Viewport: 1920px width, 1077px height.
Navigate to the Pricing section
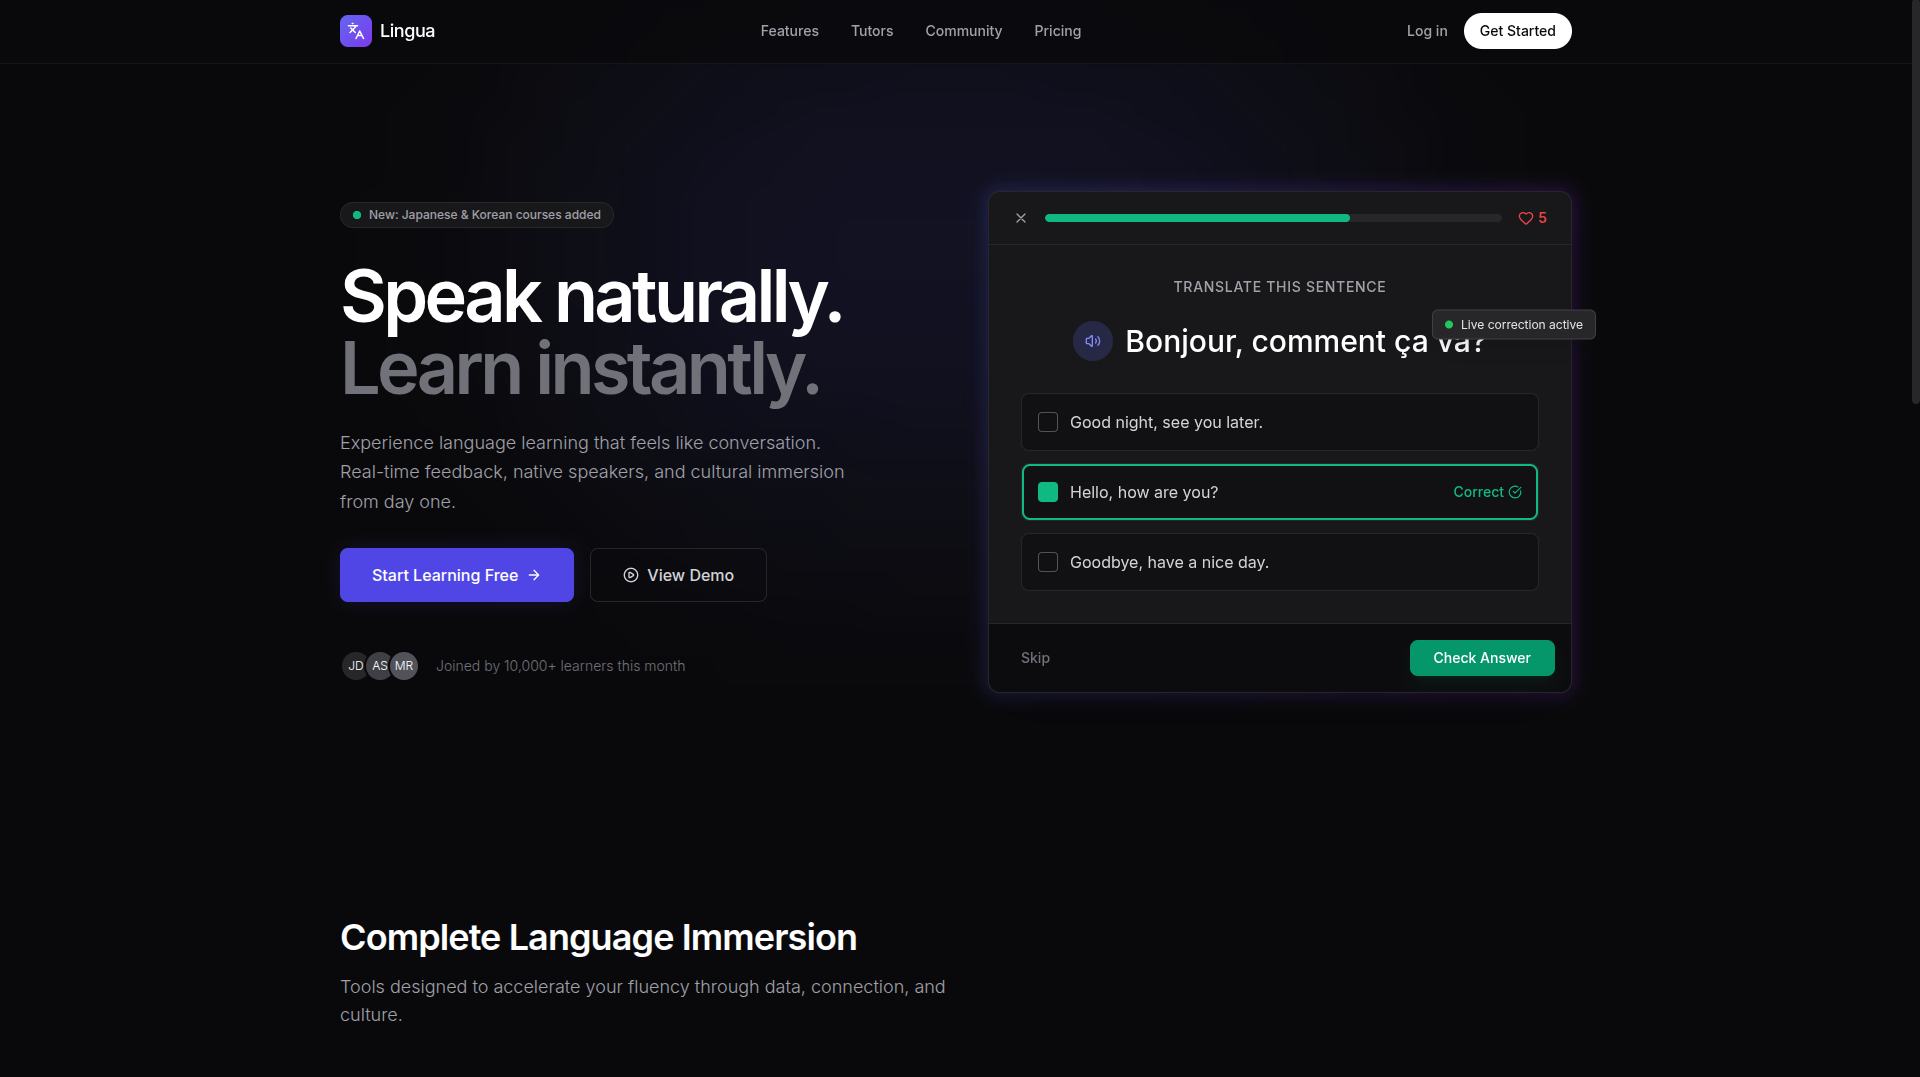(1057, 31)
